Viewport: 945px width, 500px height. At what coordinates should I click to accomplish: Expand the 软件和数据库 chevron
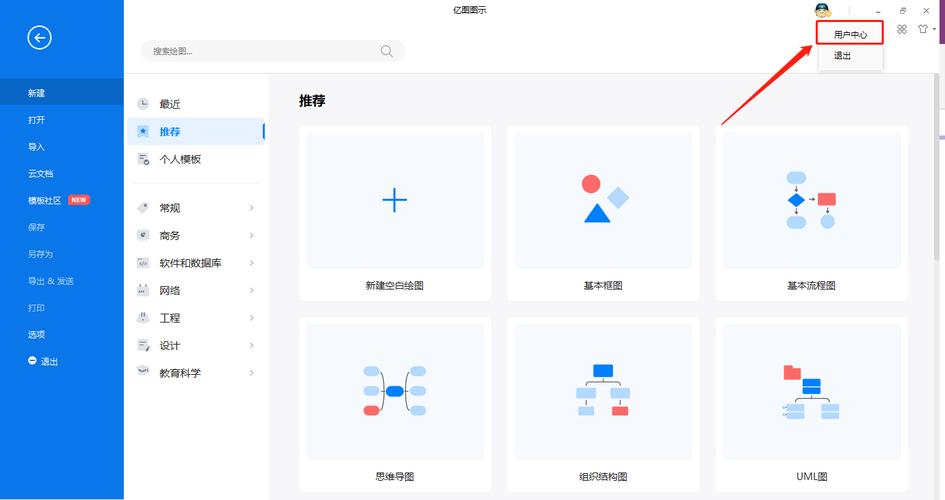pos(251,263)
